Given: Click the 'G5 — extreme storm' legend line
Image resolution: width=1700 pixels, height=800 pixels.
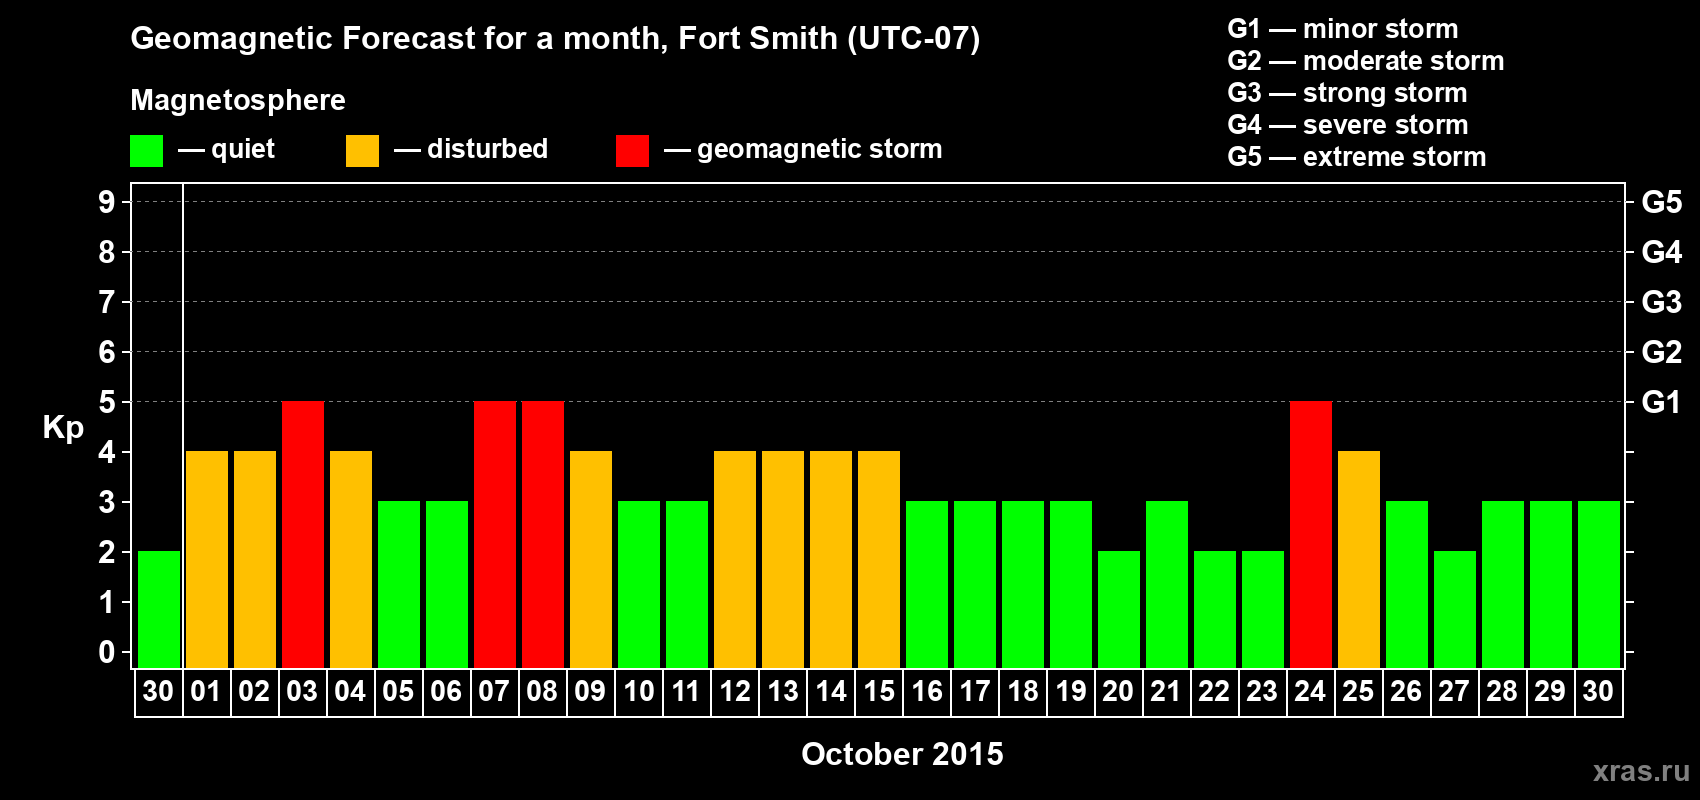Looking at the screenshot, I should [1357, 157].
